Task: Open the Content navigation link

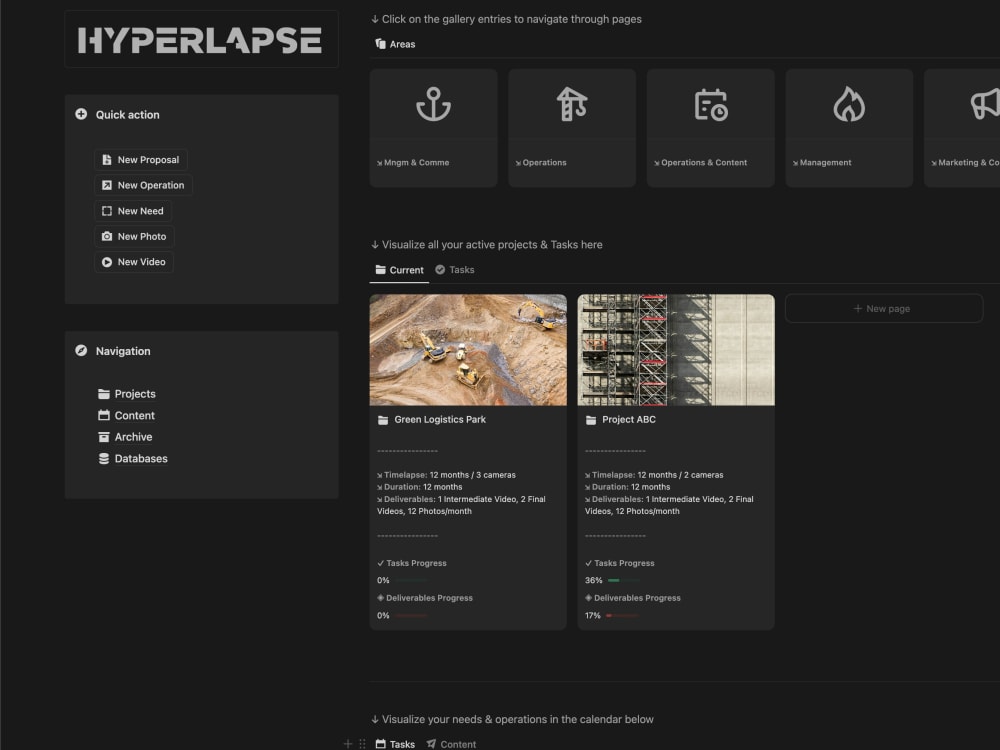Action: pyautogui.click(x=126, y=415)
